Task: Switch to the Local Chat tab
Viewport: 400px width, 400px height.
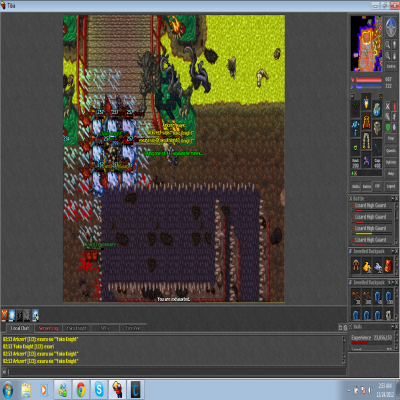Action: coord(19,328)
